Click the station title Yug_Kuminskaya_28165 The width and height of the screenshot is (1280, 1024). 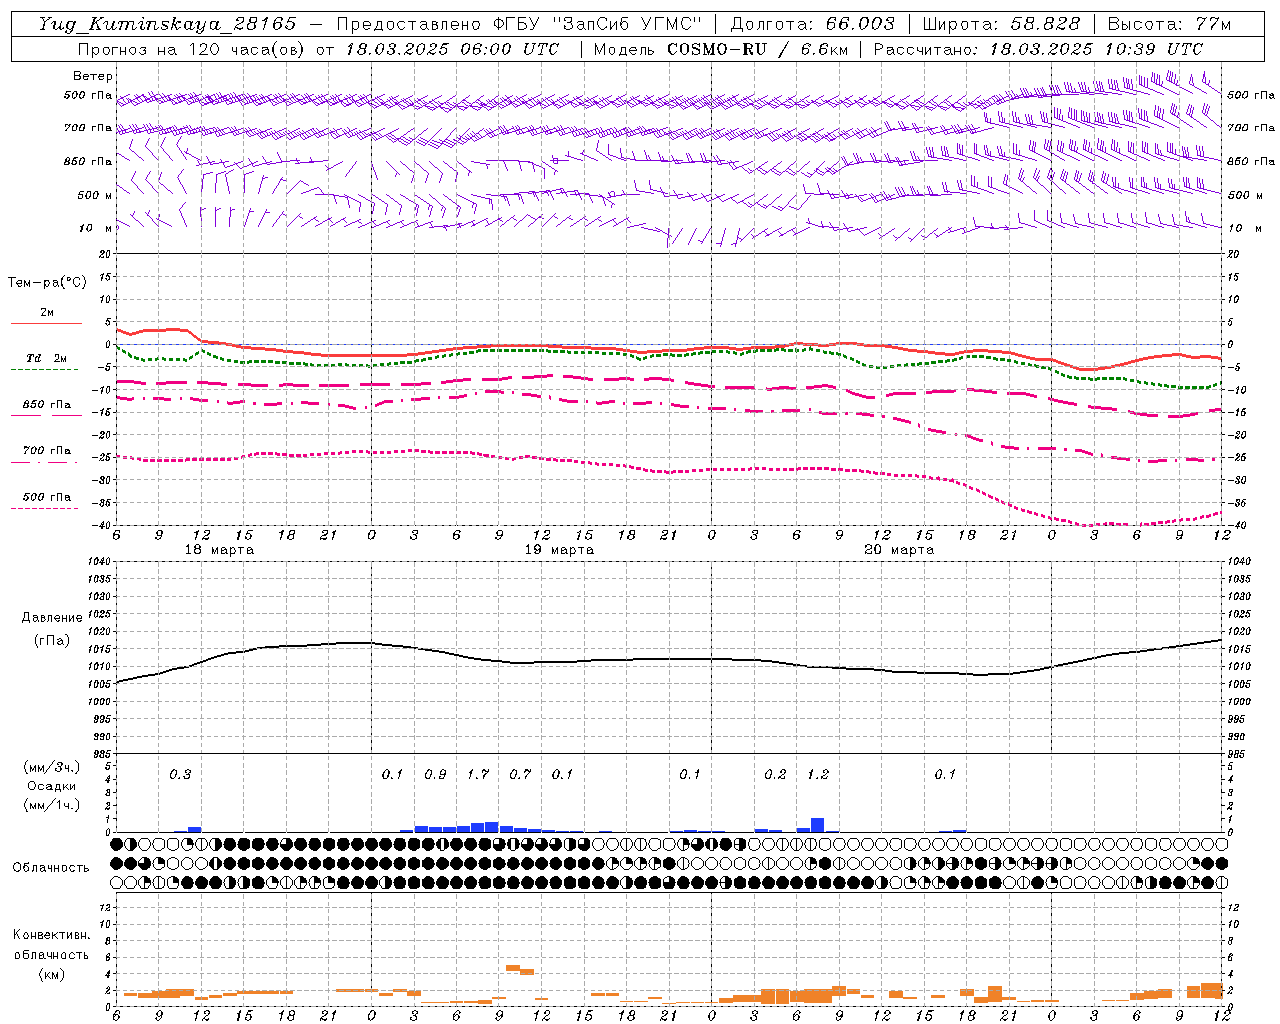click(x=167, y=24)
